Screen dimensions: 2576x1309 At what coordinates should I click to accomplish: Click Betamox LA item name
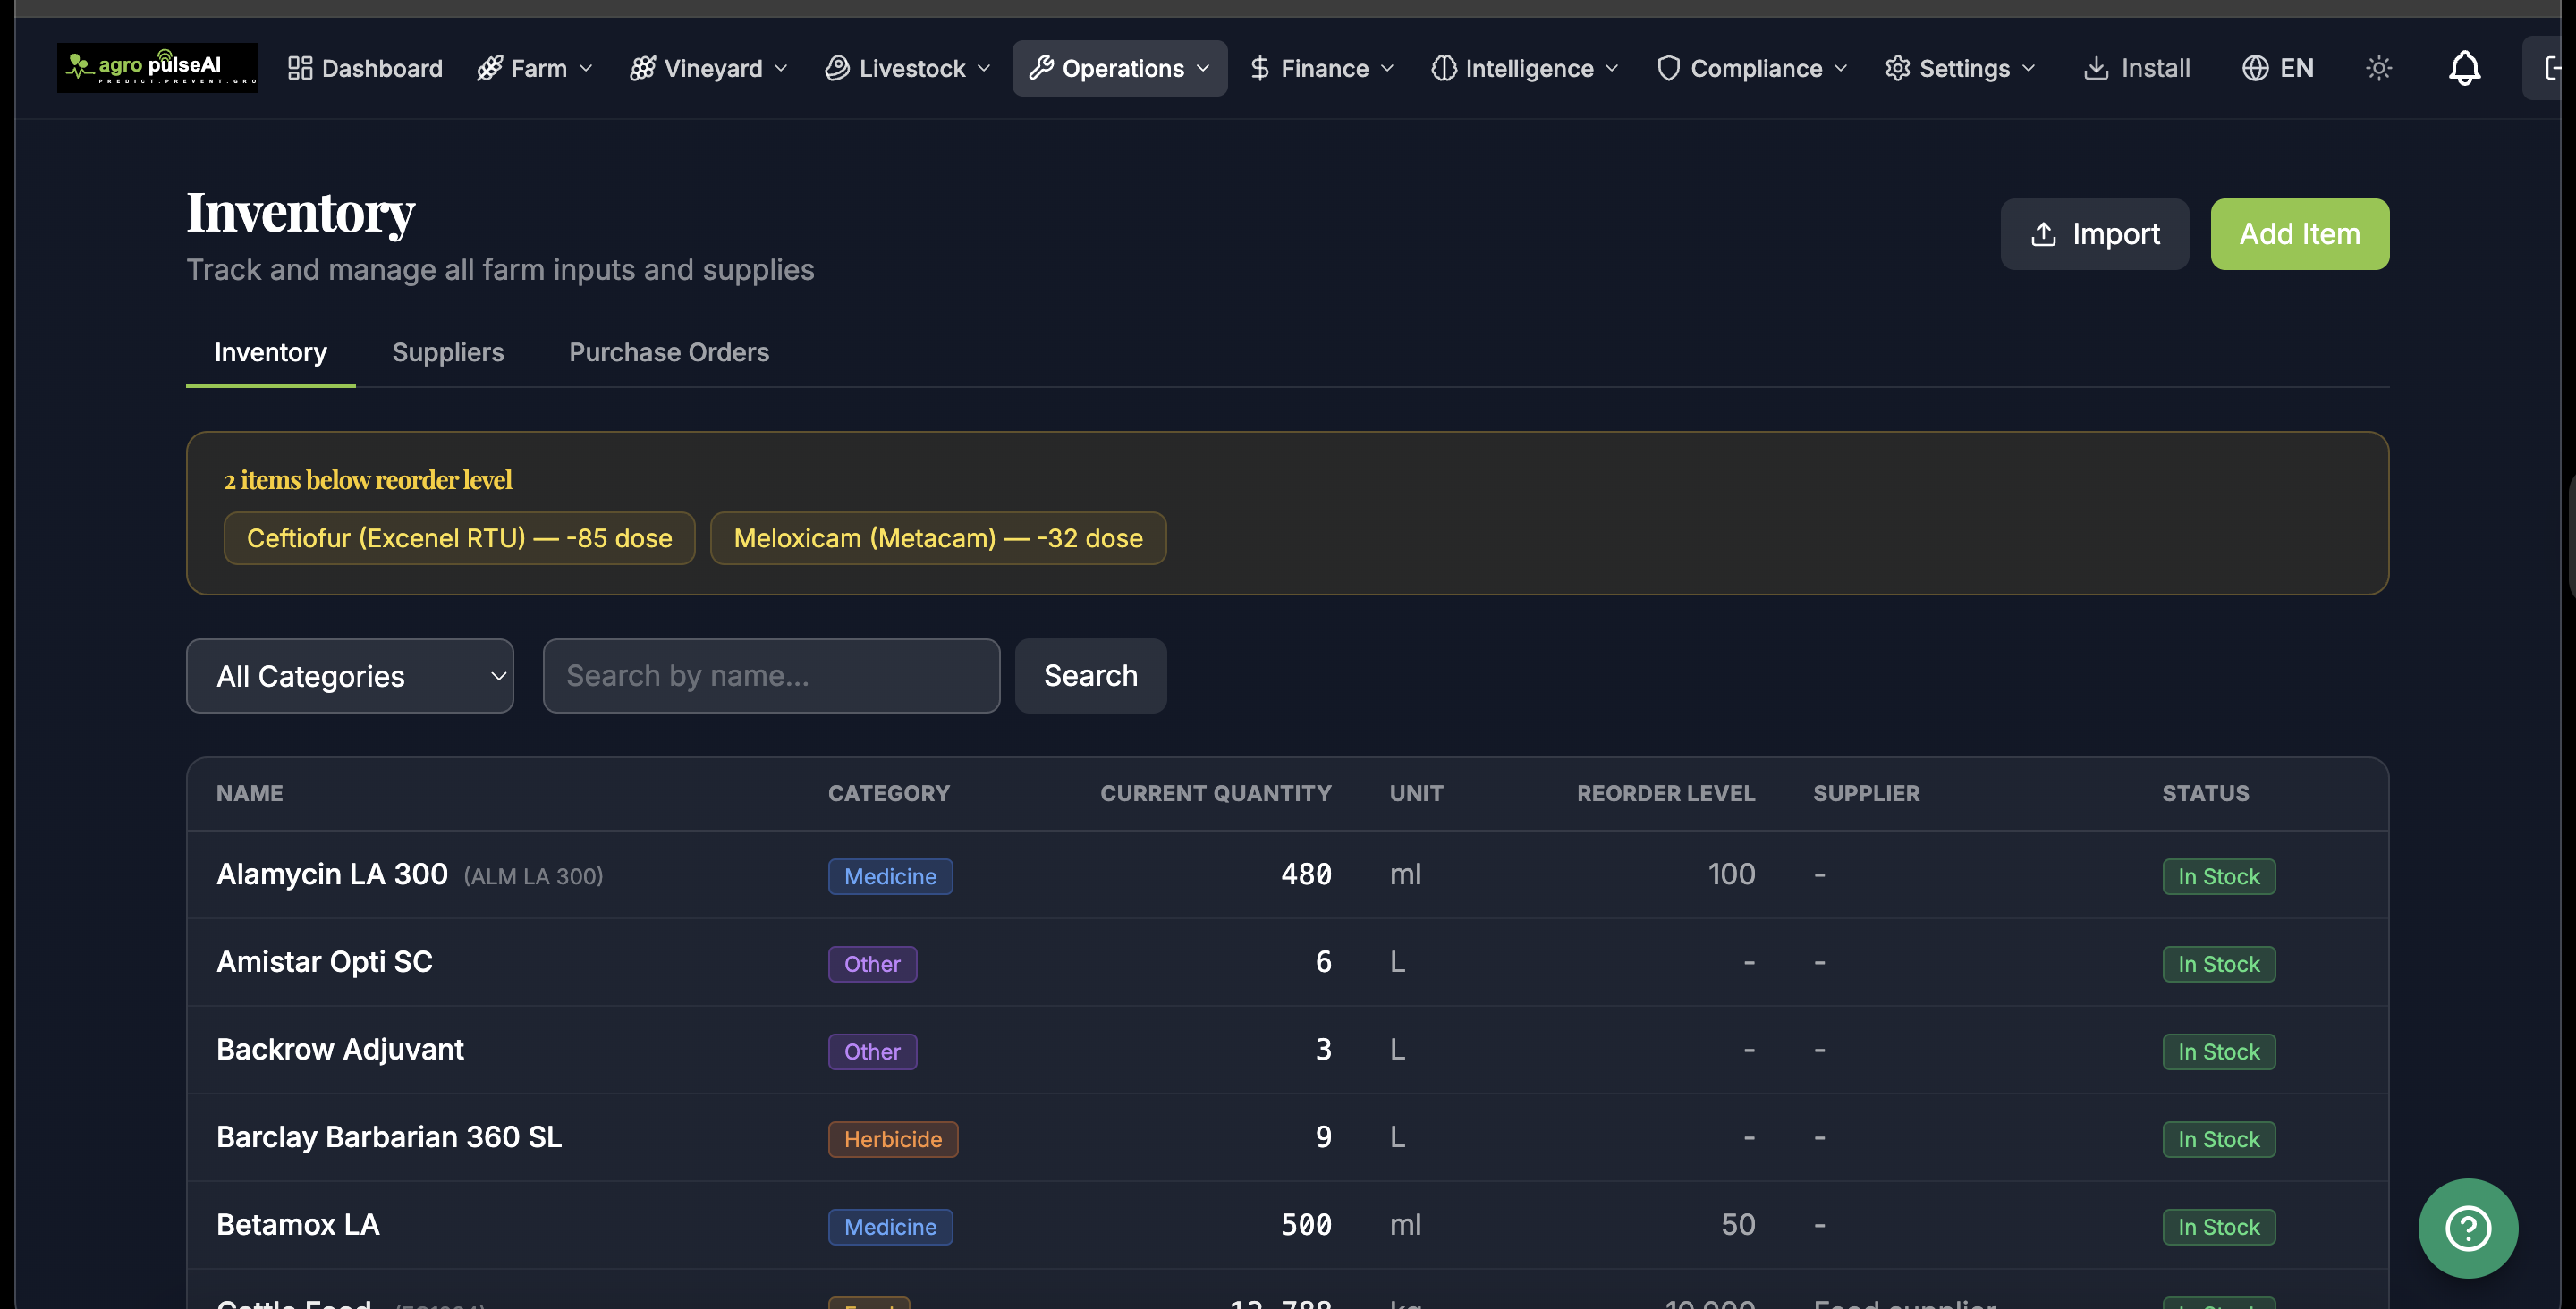[298, 1225]
